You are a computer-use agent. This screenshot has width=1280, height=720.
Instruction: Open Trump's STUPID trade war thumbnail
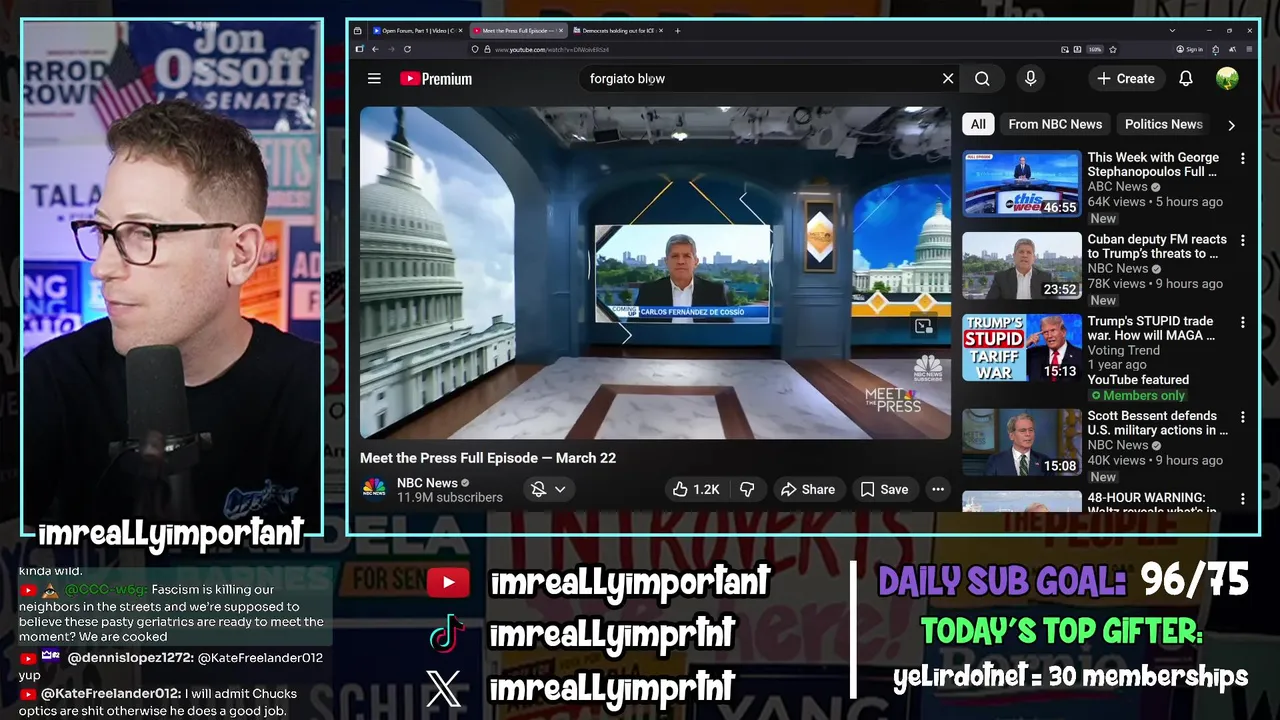[x=1021, y=348]
